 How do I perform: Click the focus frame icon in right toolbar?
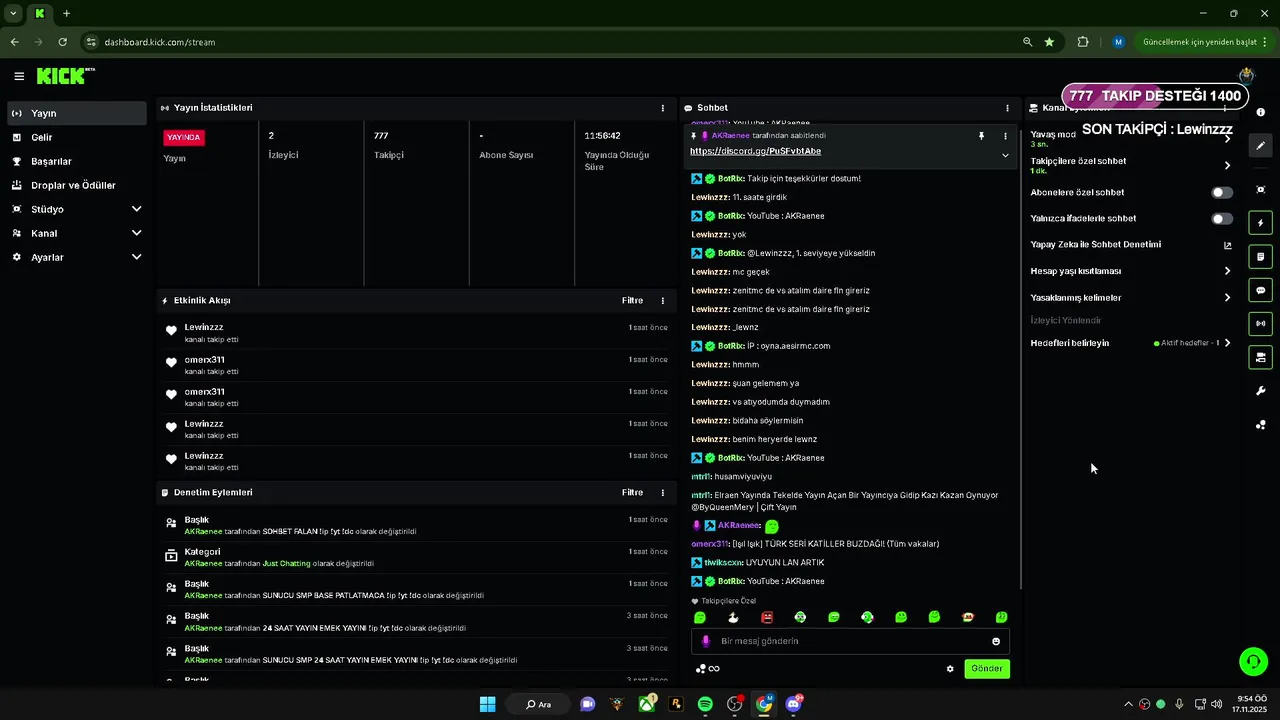(1261, 189)
